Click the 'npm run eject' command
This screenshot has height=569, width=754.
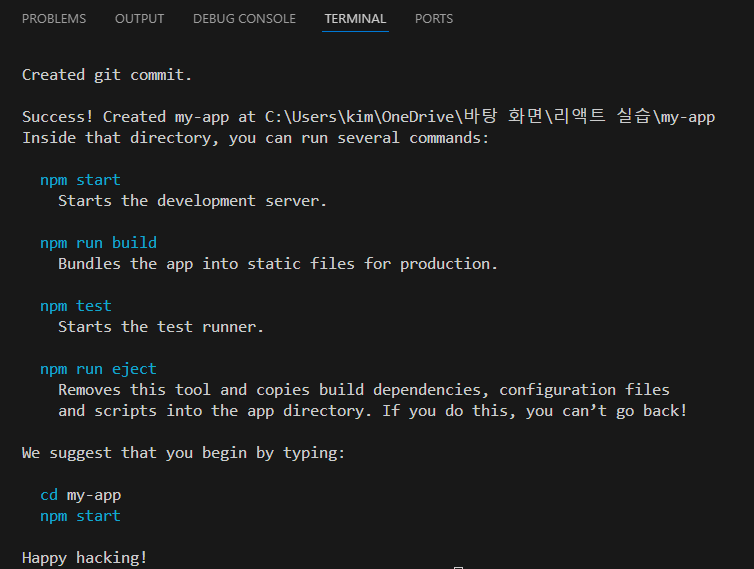click(x=99, y=369)
